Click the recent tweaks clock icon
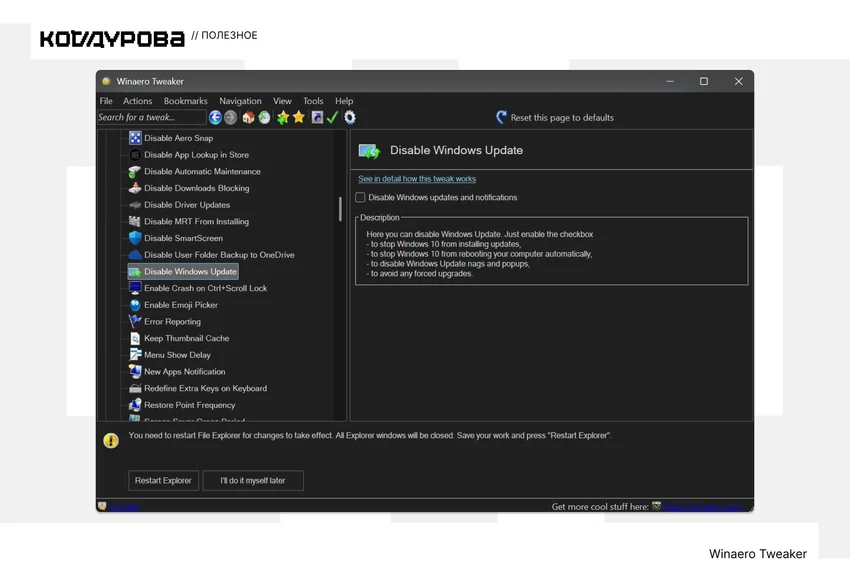The image size is (850, 582). (264, 117)
